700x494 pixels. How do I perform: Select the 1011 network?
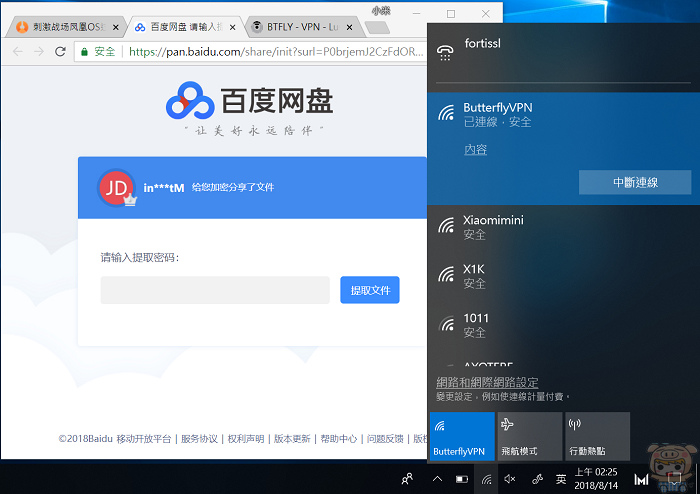tap(563, 327)
